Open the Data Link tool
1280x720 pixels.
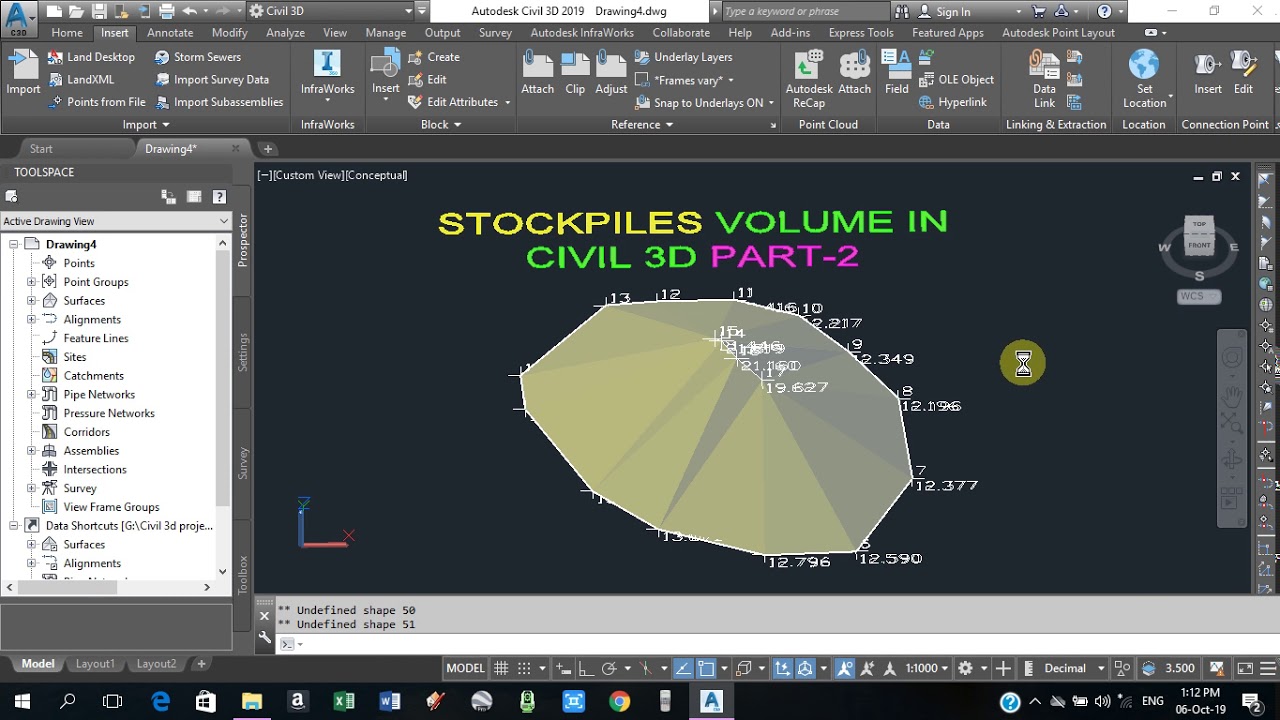click(1044, 78)
